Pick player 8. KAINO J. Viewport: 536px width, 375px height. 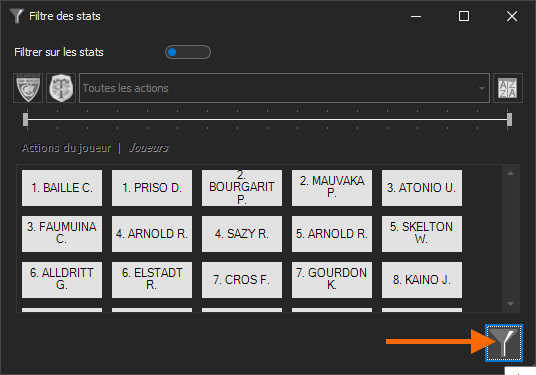tap(422, 280)
